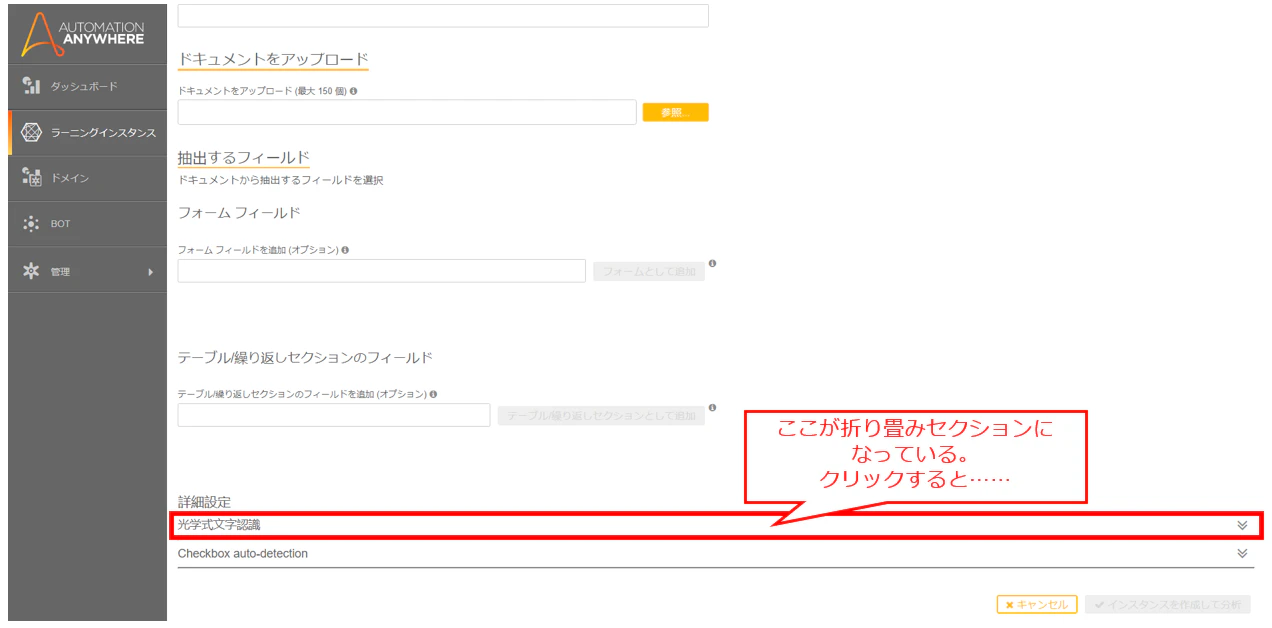Expand the 光学式文字認識 section chevron
This screenshot has width=1272, height=628.
[1242, 525]
